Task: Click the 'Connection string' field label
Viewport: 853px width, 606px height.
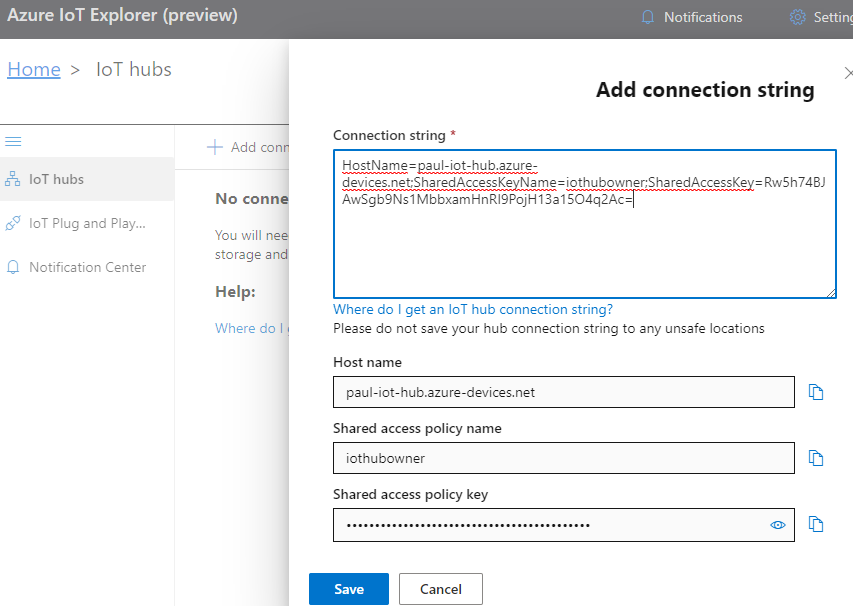Action: pyautogui.click(x=389, y=135)
